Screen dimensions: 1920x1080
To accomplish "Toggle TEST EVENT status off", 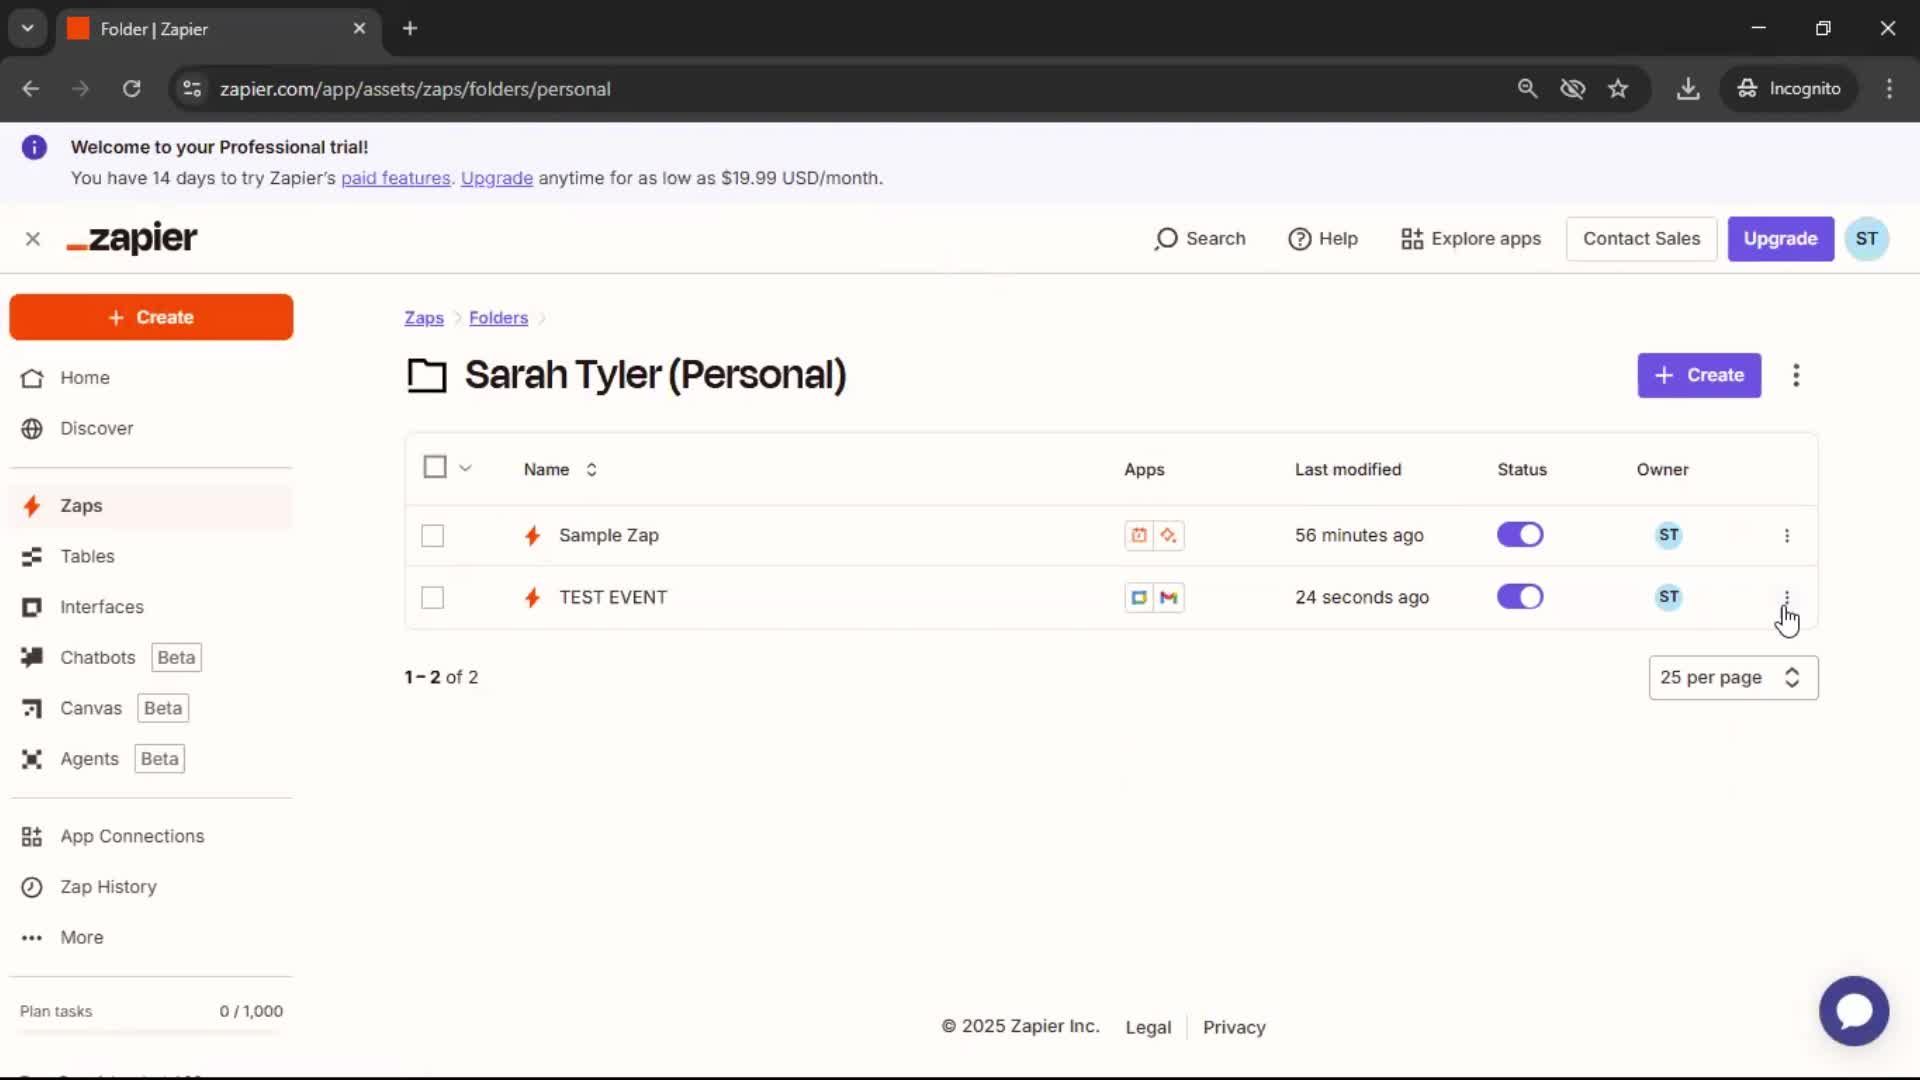I will pyautogui.click(x=1520, y=597).
